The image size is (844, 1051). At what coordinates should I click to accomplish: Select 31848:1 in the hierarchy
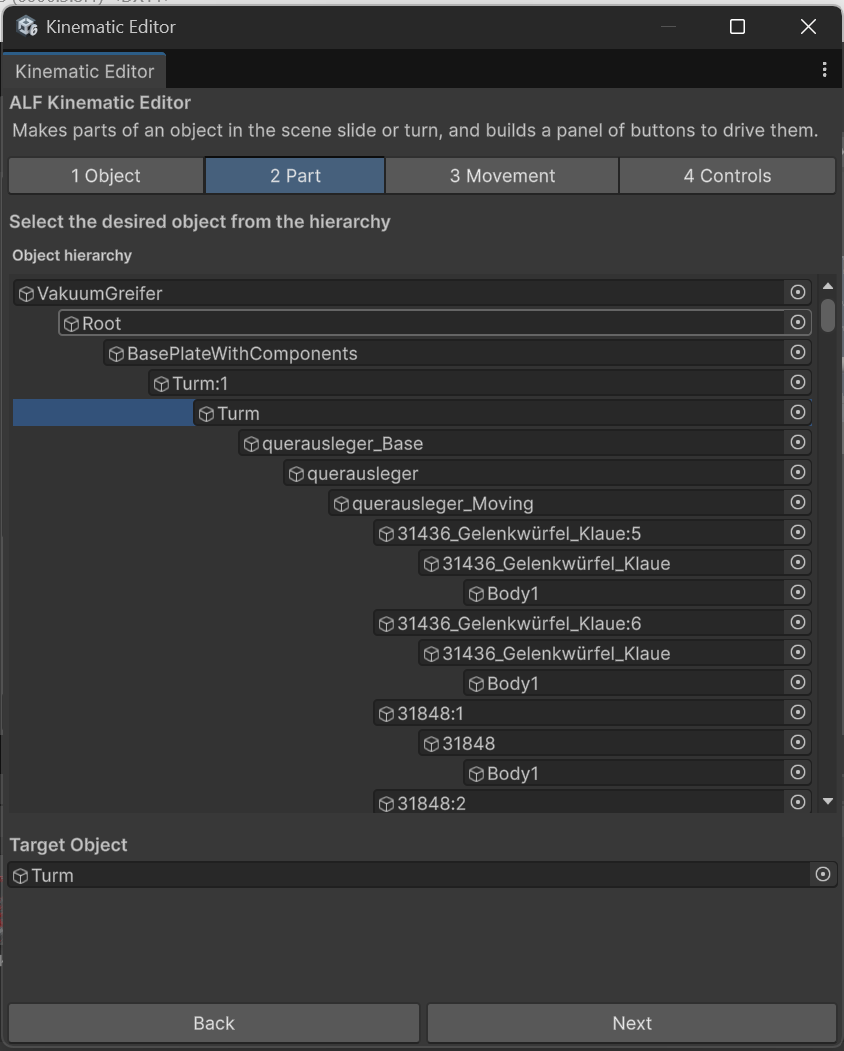[592, 713]
